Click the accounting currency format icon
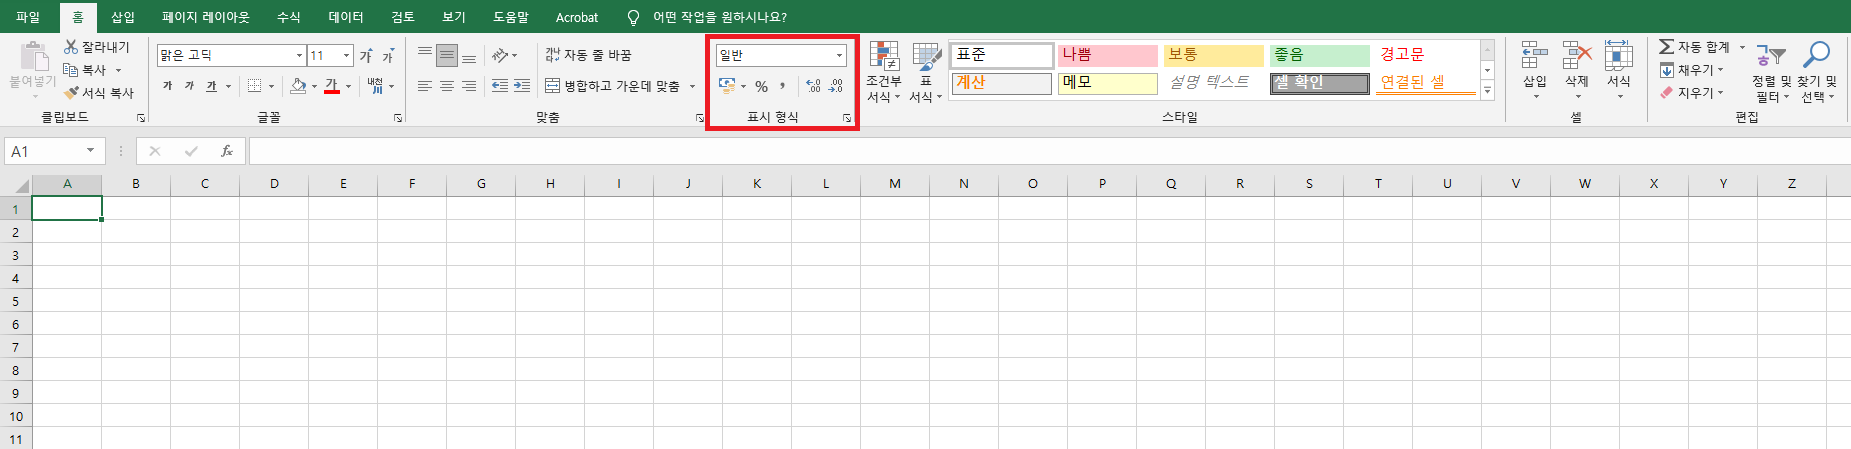Viewport: 1851px width, 449px height. [x=727, y=86]
